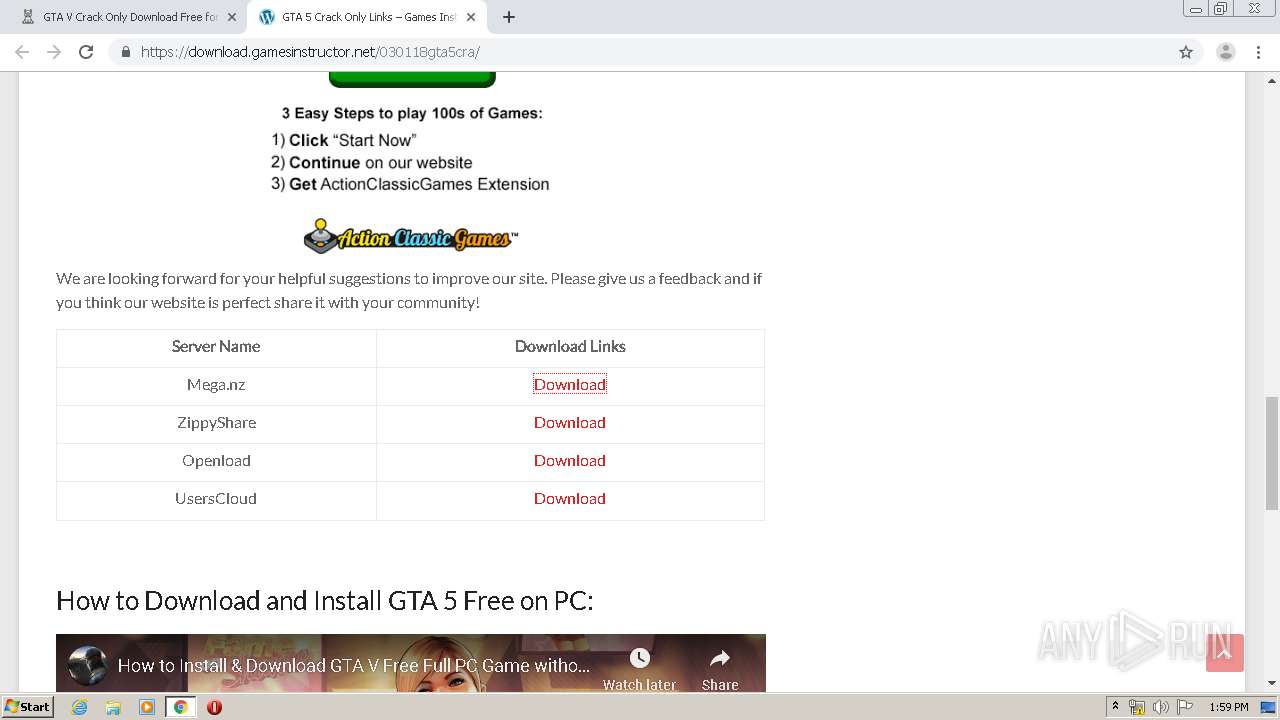Open the YouTube video title link
This screenshot has height=720, width=1280.
[x=354, y=665]
